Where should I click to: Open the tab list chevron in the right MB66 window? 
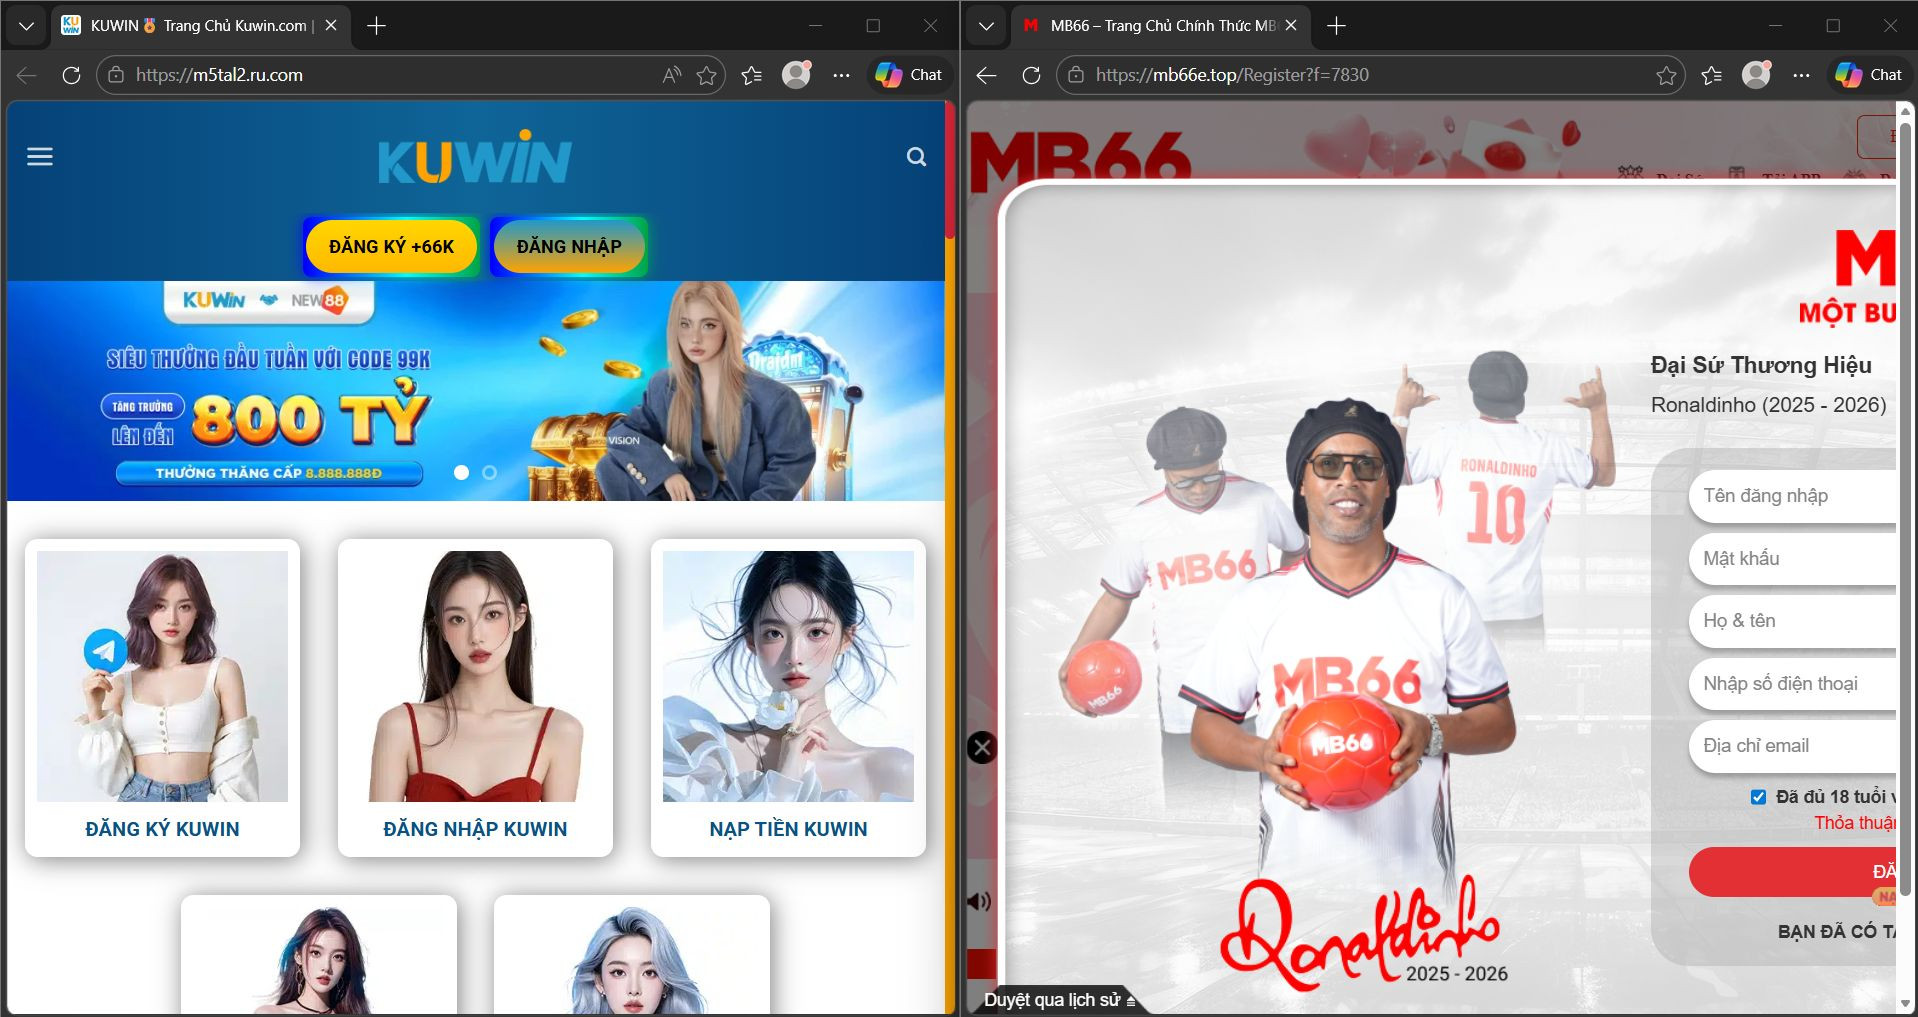pyautogui.click(x=986, y=26)
